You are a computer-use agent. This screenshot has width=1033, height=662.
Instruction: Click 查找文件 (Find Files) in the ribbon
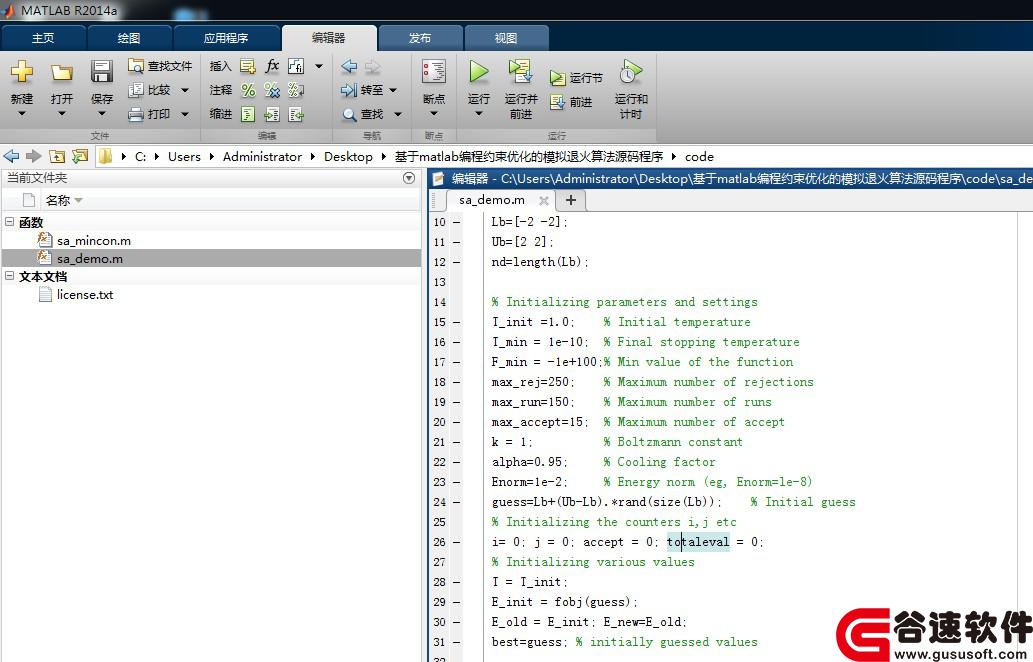point(160,66)
